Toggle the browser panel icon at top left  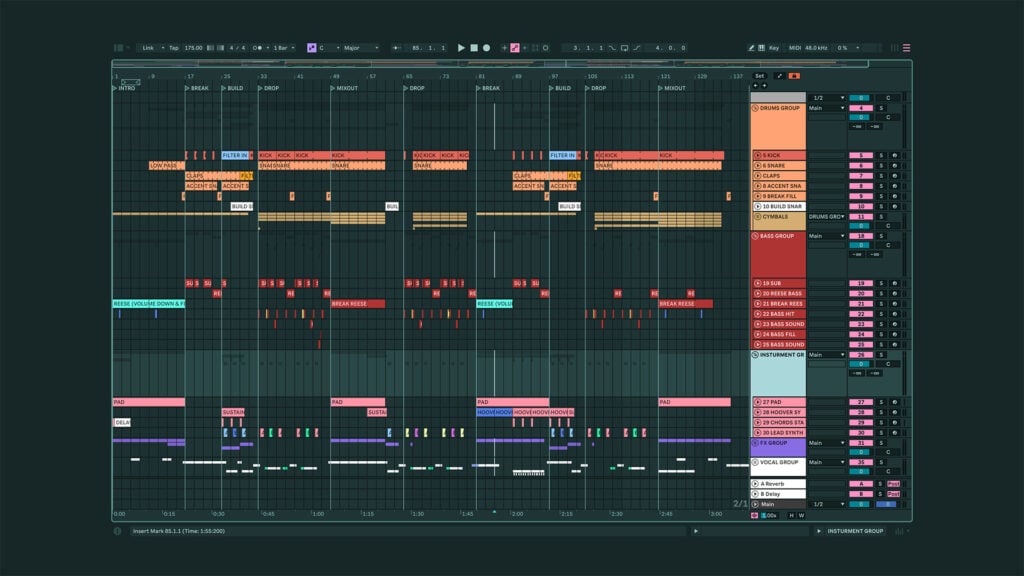pyautogui.click(x=118, y=48)
